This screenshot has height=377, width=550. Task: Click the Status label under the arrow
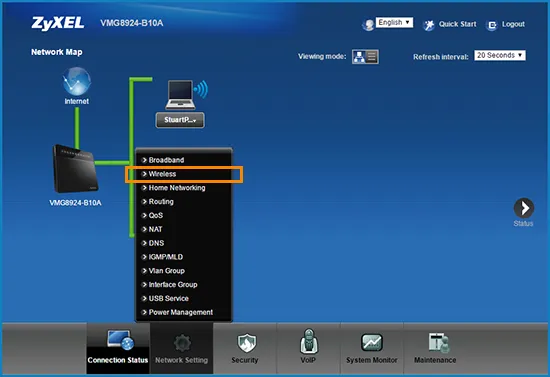click(523, 223)
